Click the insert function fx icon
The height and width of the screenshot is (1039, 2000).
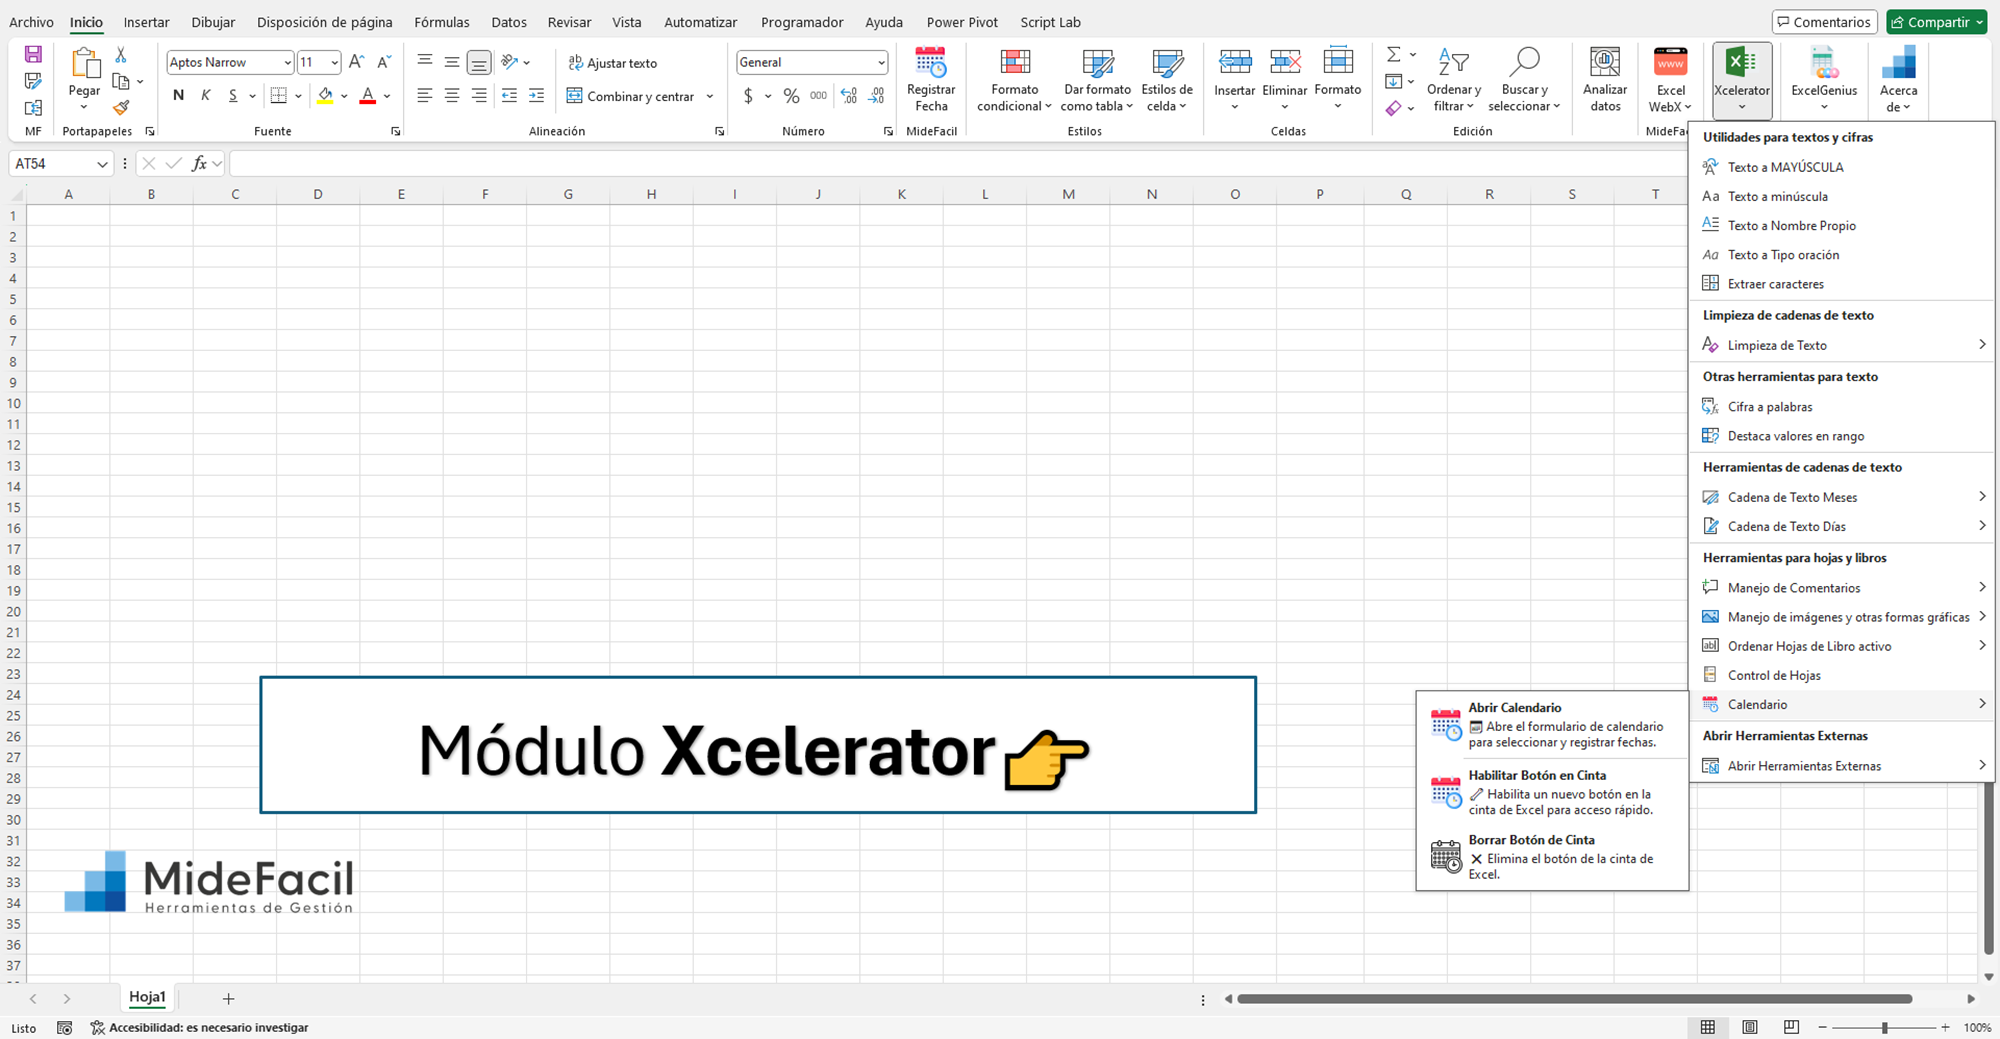coord(199,163)
